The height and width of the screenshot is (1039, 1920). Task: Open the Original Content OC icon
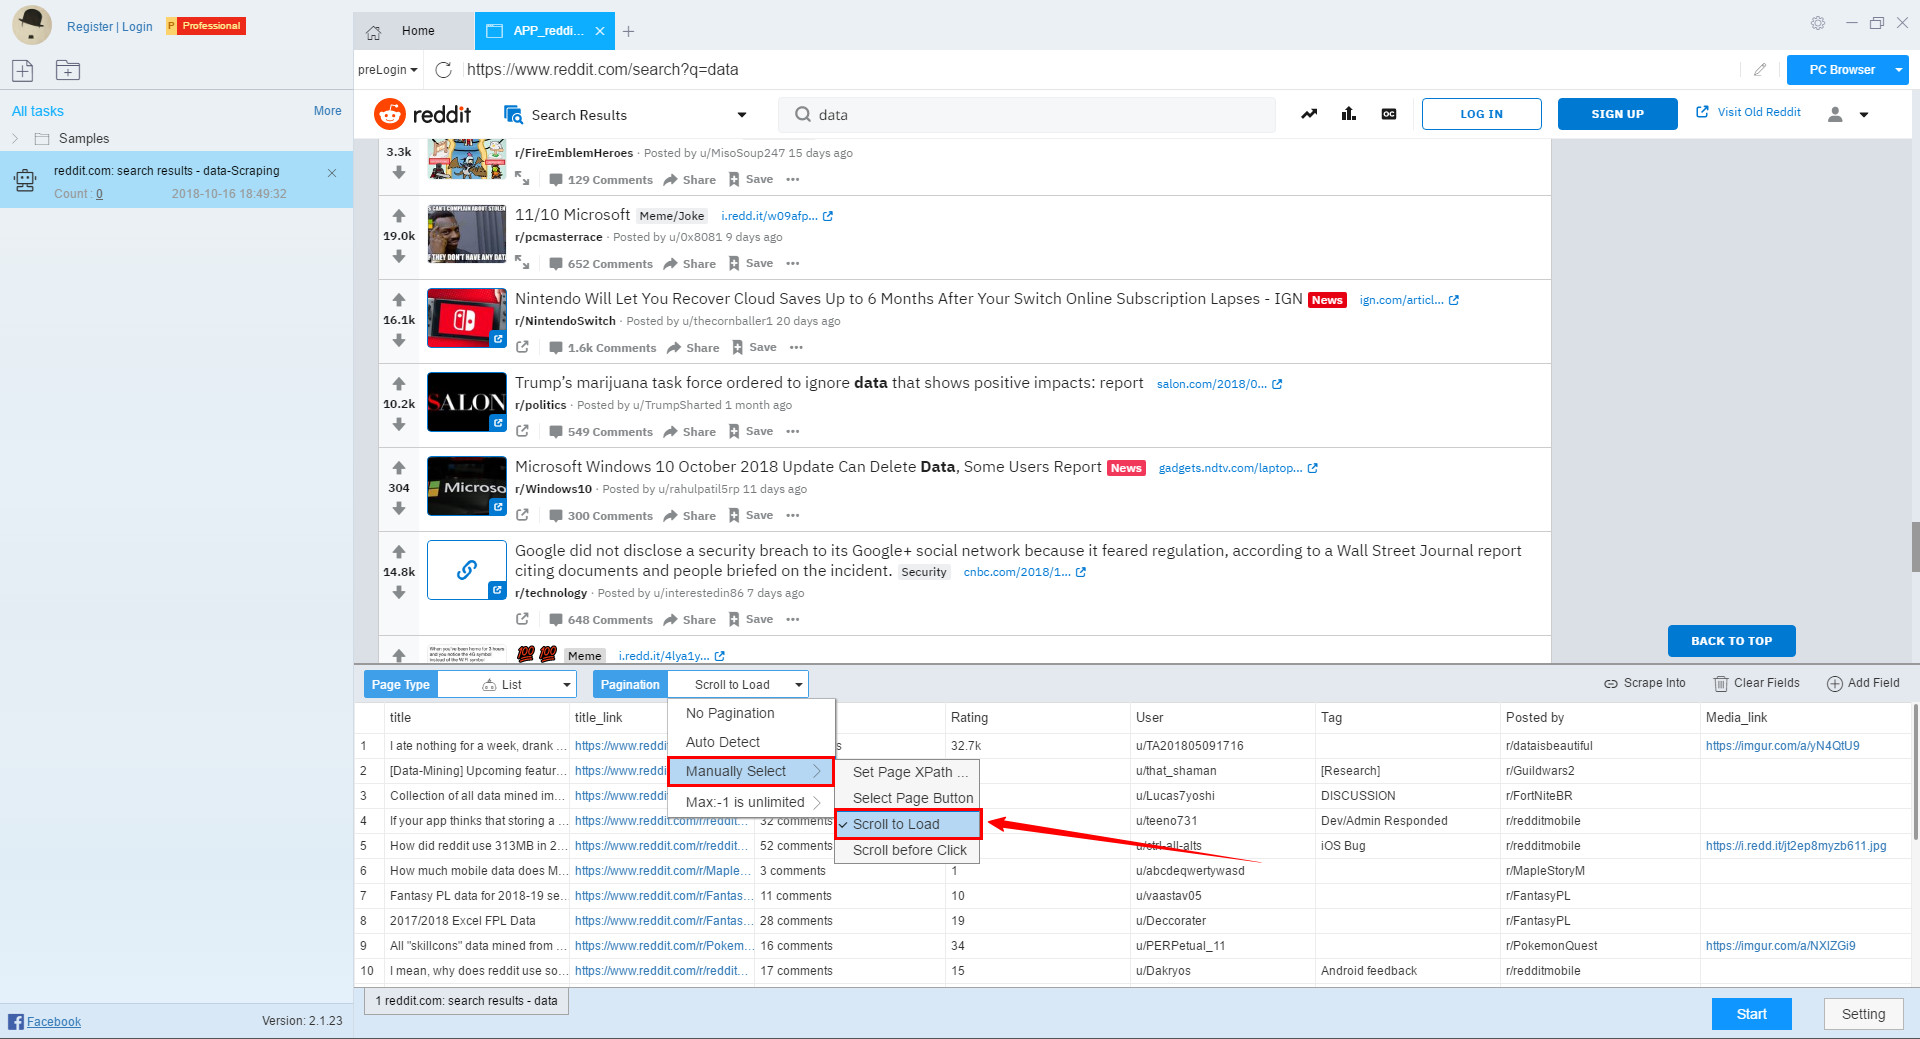tap(1389, 114)
